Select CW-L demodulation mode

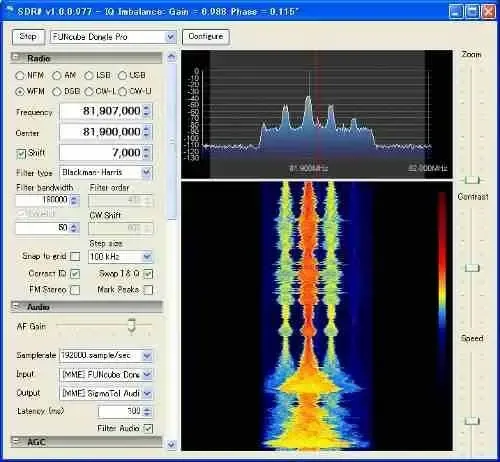tap(88, 91)
